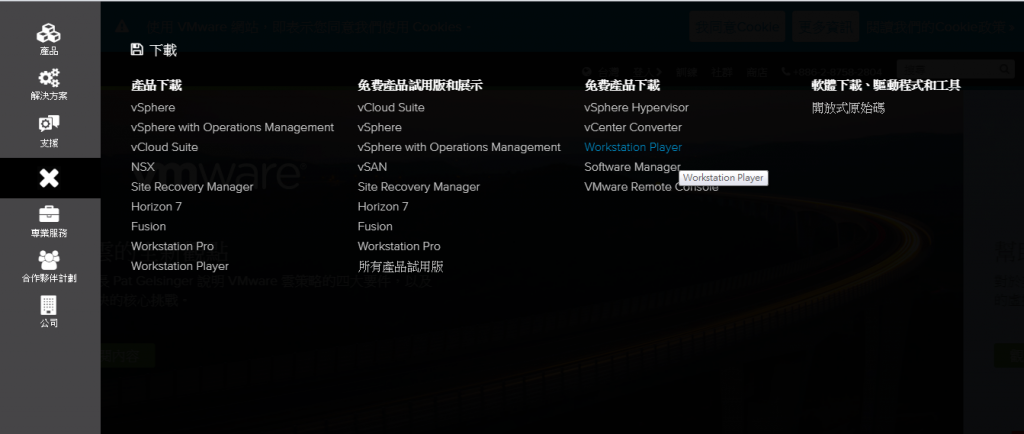Image resolution: width=1024 pixels, height=434 pixels.
Task: Open 所有產品試用版 link
Action: point(401,266)
